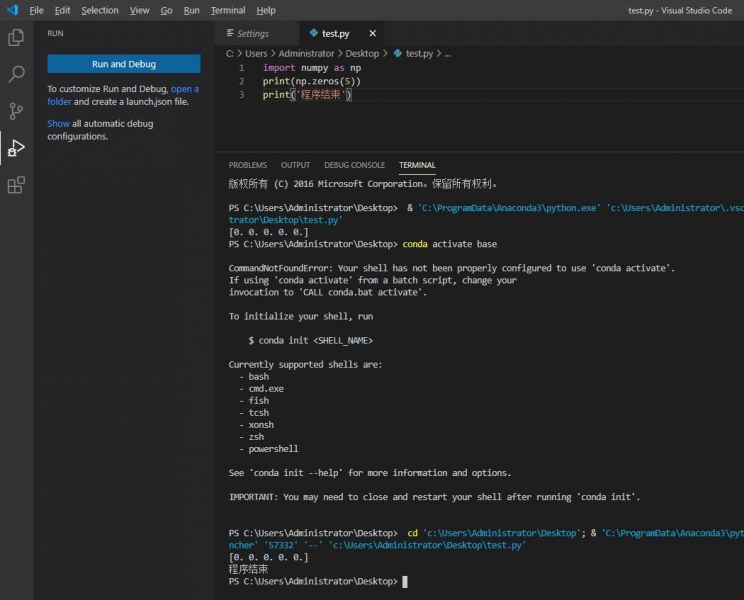Click the '程序结束' terminal output line

248,569
